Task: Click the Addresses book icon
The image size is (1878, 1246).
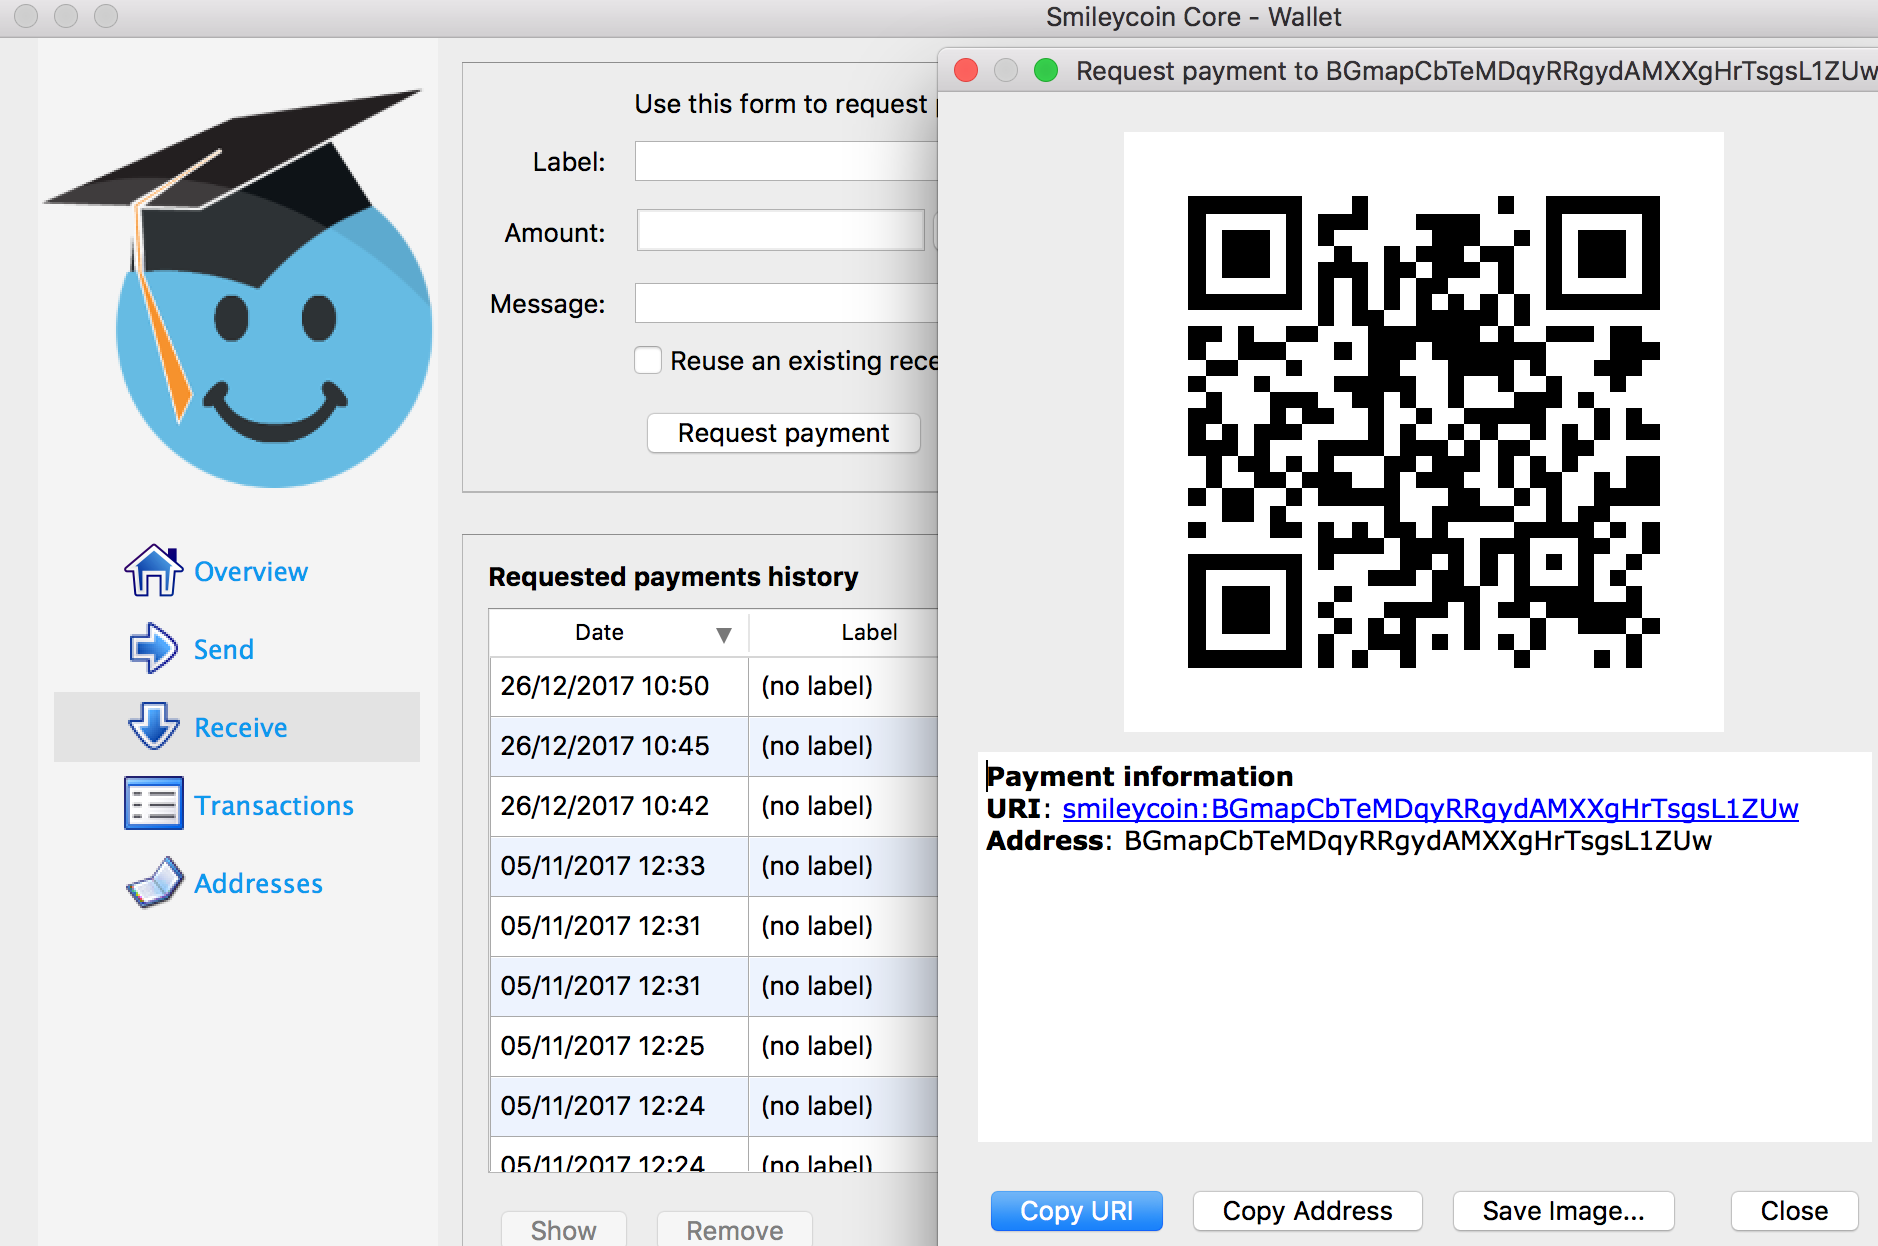Action: (x=155, y=882)
